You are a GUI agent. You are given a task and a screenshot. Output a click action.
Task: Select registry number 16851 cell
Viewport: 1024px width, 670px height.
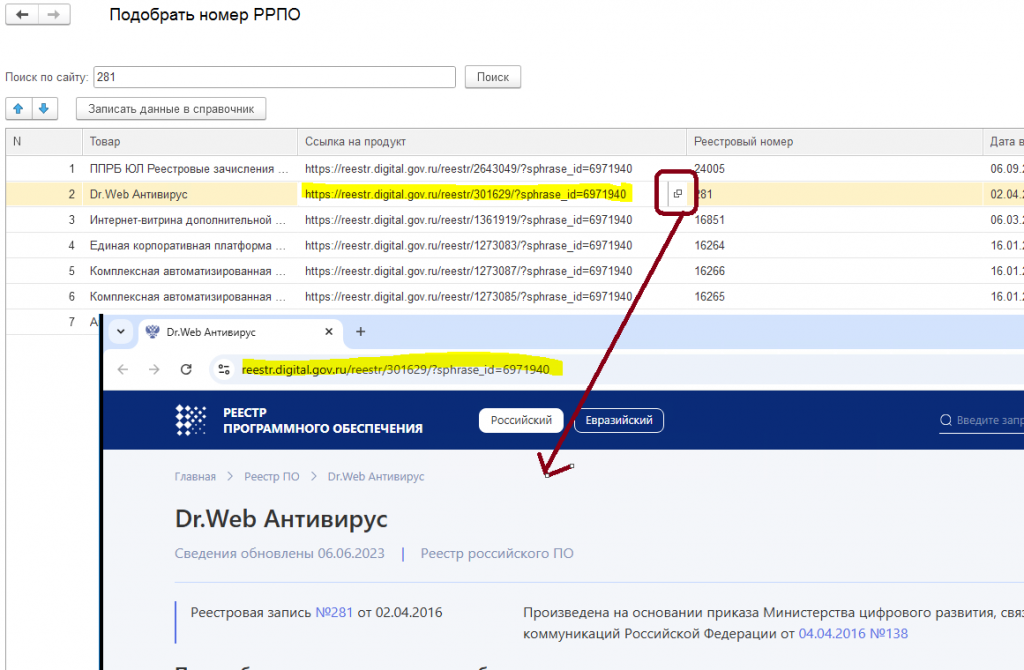[x=834, y=220]
